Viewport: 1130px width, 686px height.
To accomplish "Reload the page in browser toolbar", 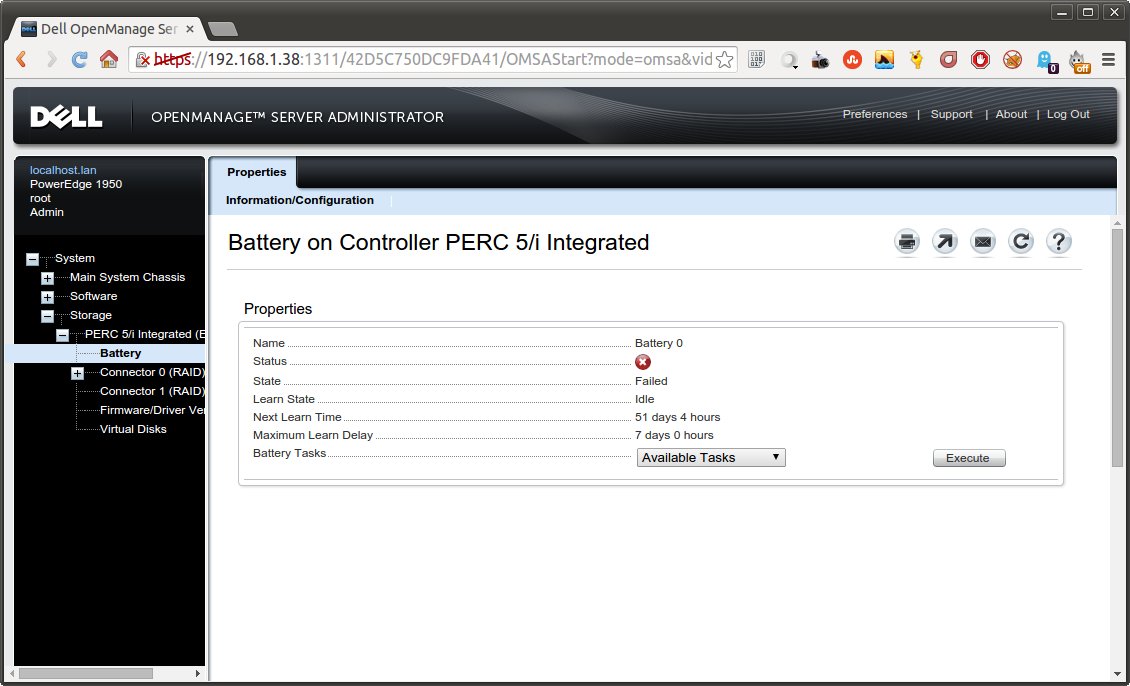I will tap(79, 60).
